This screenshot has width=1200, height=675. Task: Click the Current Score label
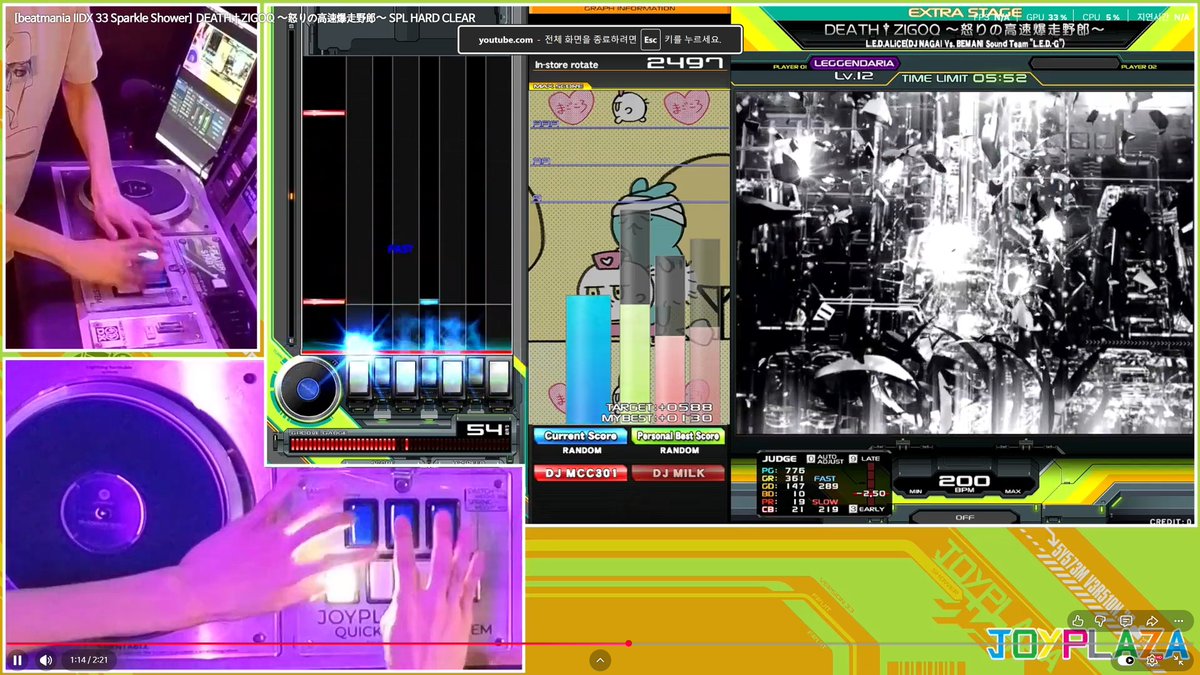(x=581, y=436)
